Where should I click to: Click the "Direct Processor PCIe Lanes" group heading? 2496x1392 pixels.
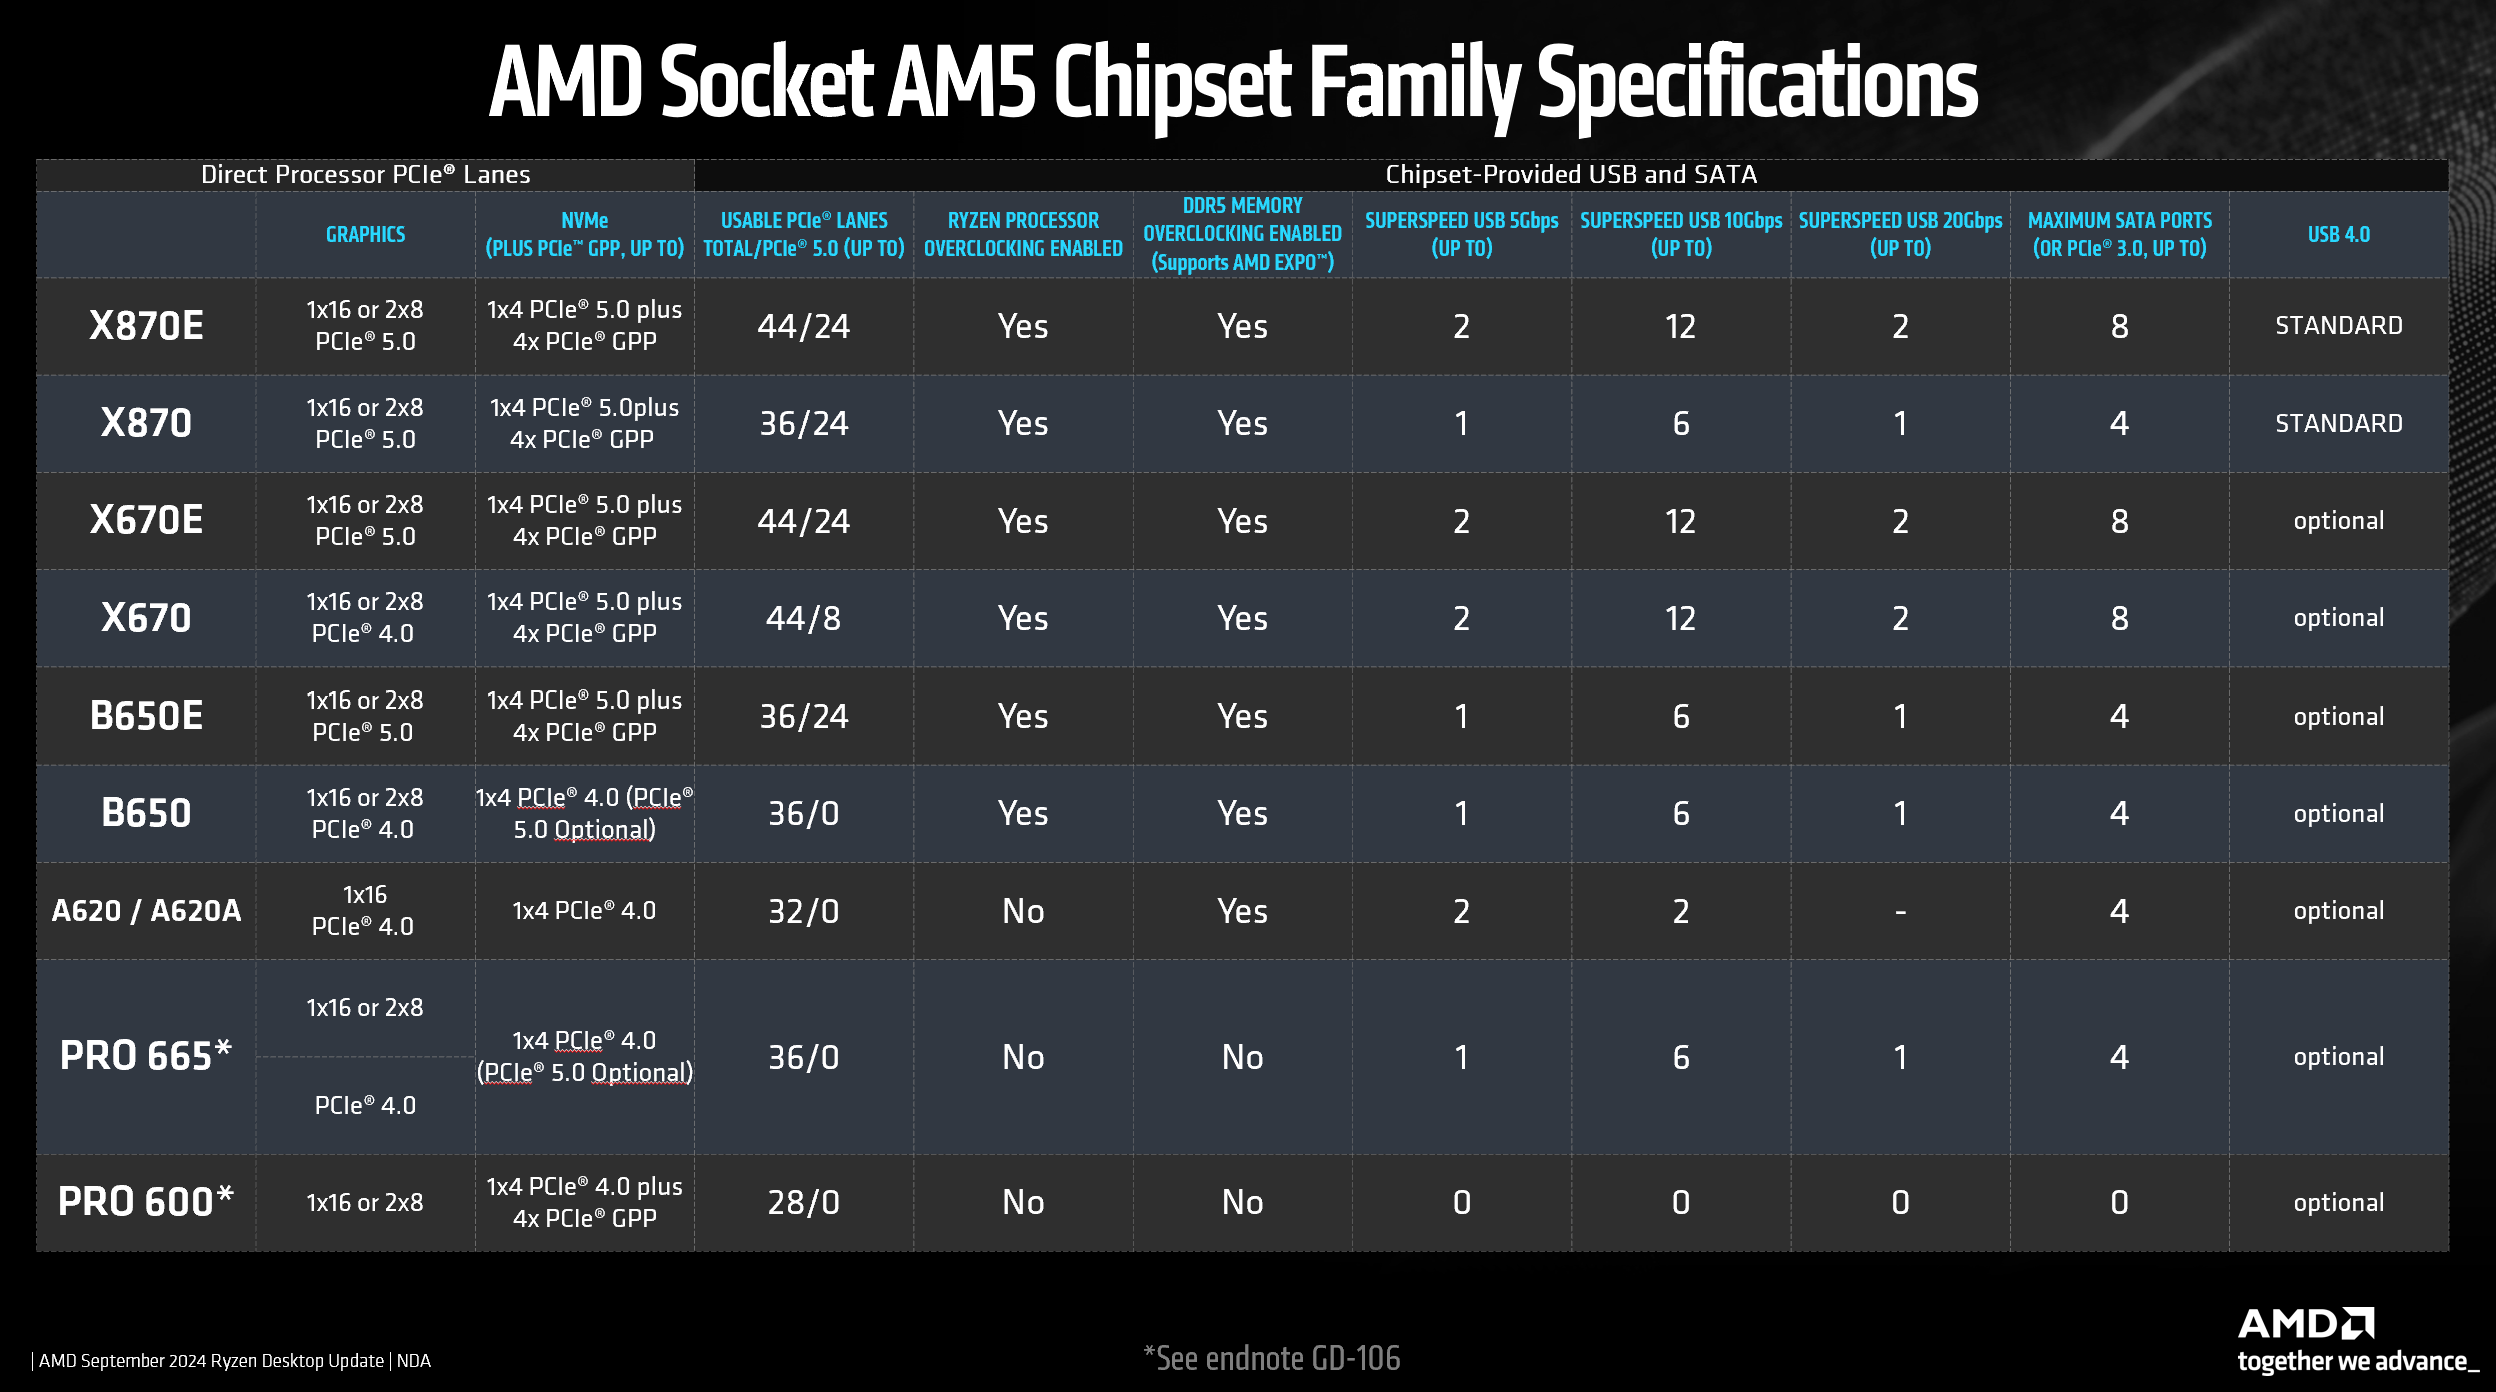pos(365,175)
